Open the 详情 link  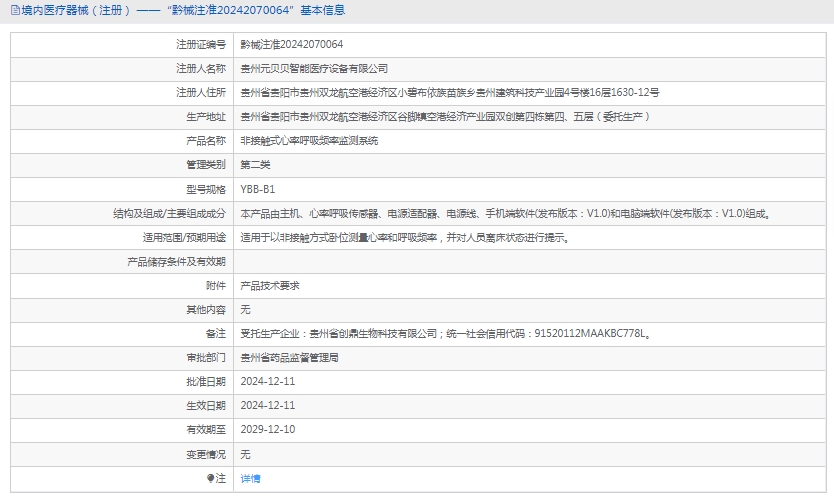click(250, 478)
